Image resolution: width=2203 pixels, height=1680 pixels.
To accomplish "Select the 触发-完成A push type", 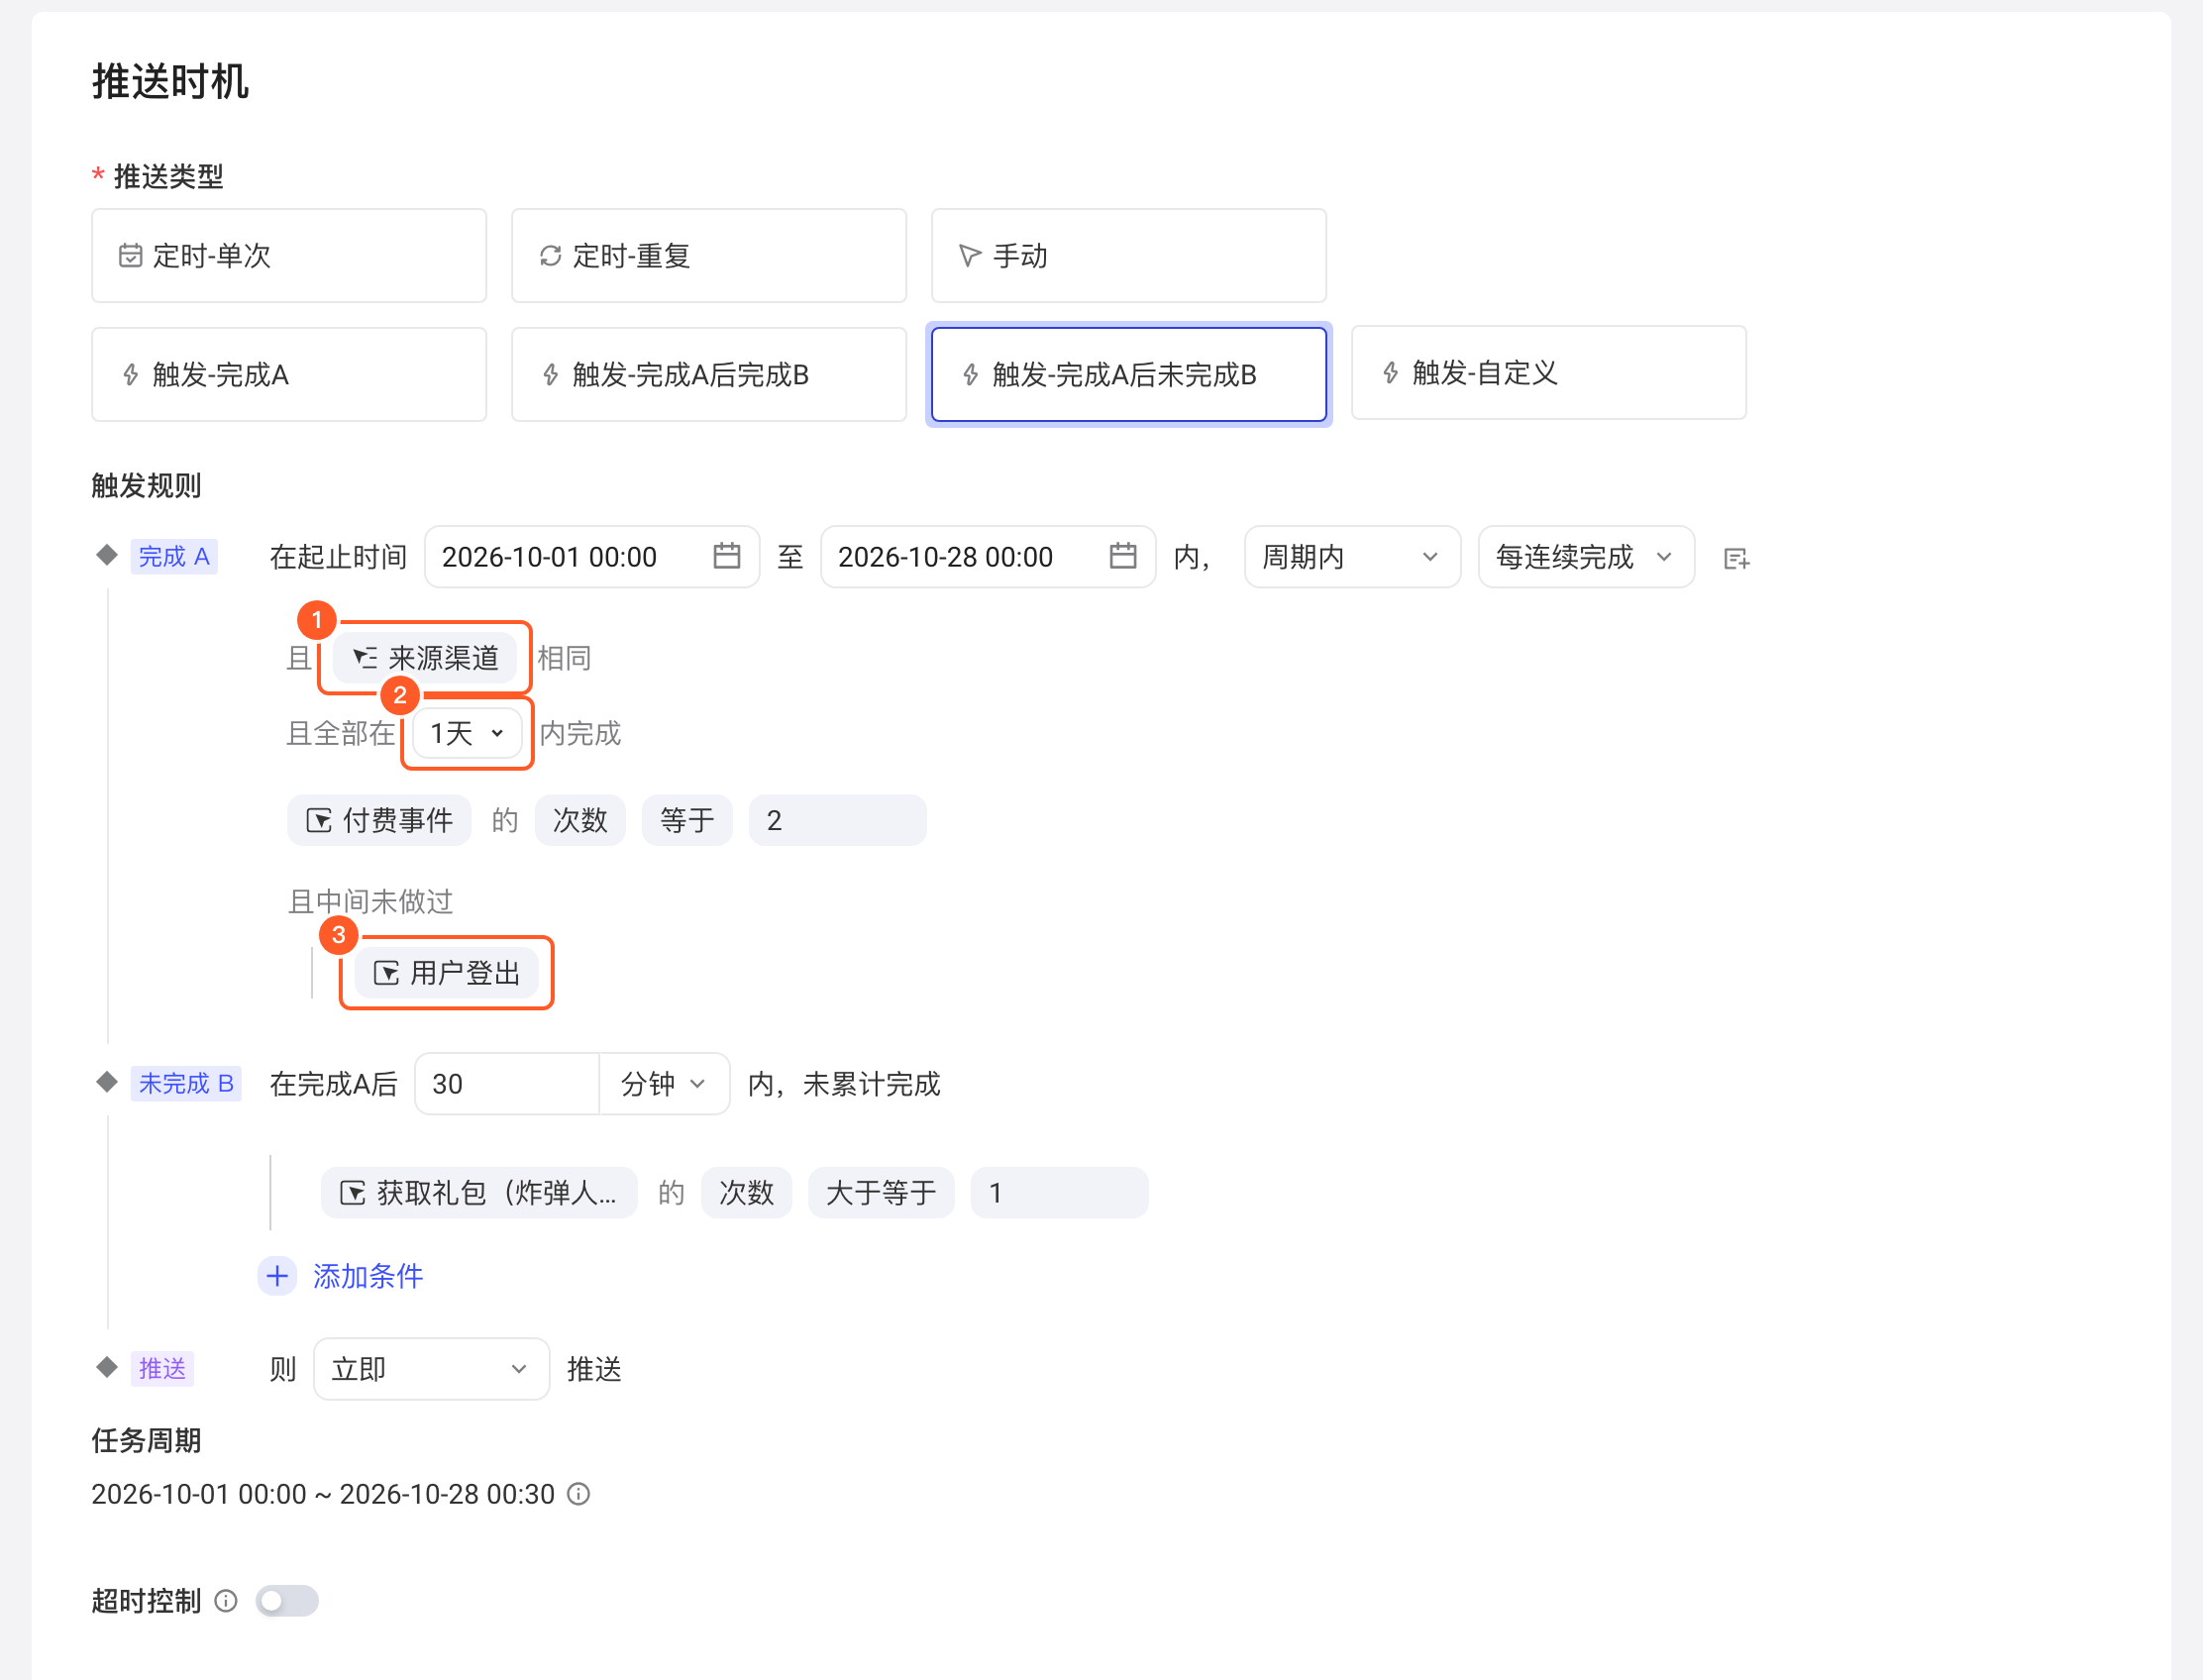I will click(x=289, y=375).
